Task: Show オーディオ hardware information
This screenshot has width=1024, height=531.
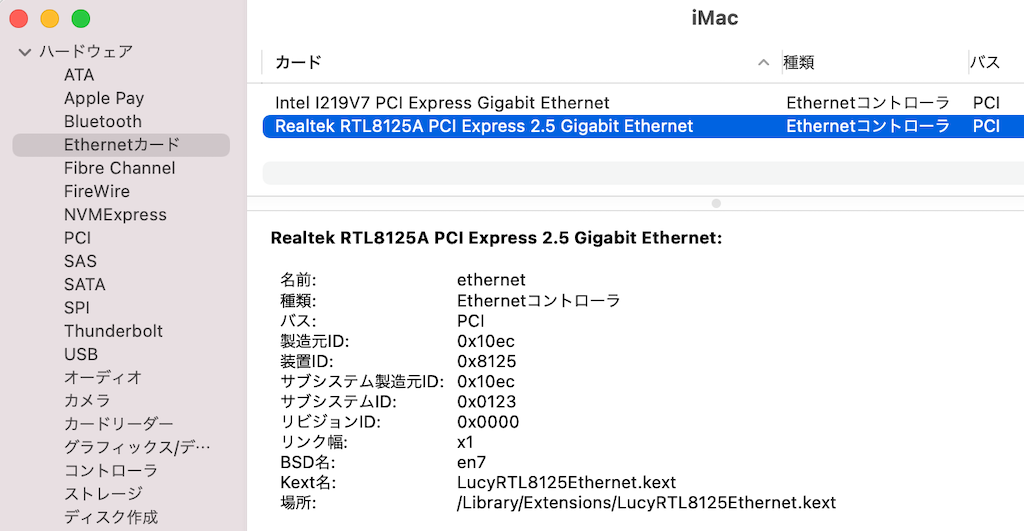Action: click(x=103, y=377)
